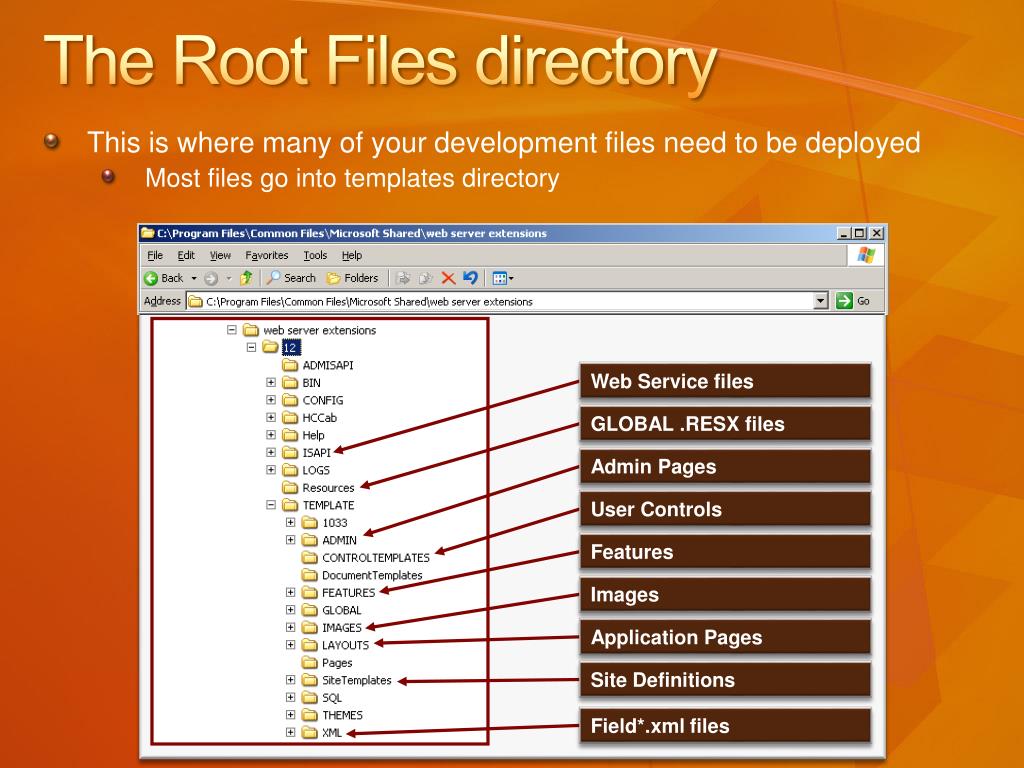Screen dimensions: 1024x768
Task: Click the Back arrow icon
Action: tap(151, 278)
